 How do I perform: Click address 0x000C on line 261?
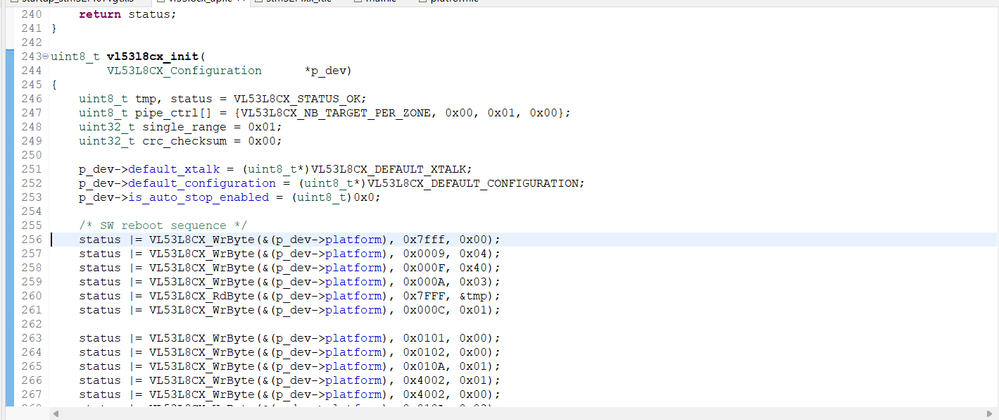coord(424,310)
